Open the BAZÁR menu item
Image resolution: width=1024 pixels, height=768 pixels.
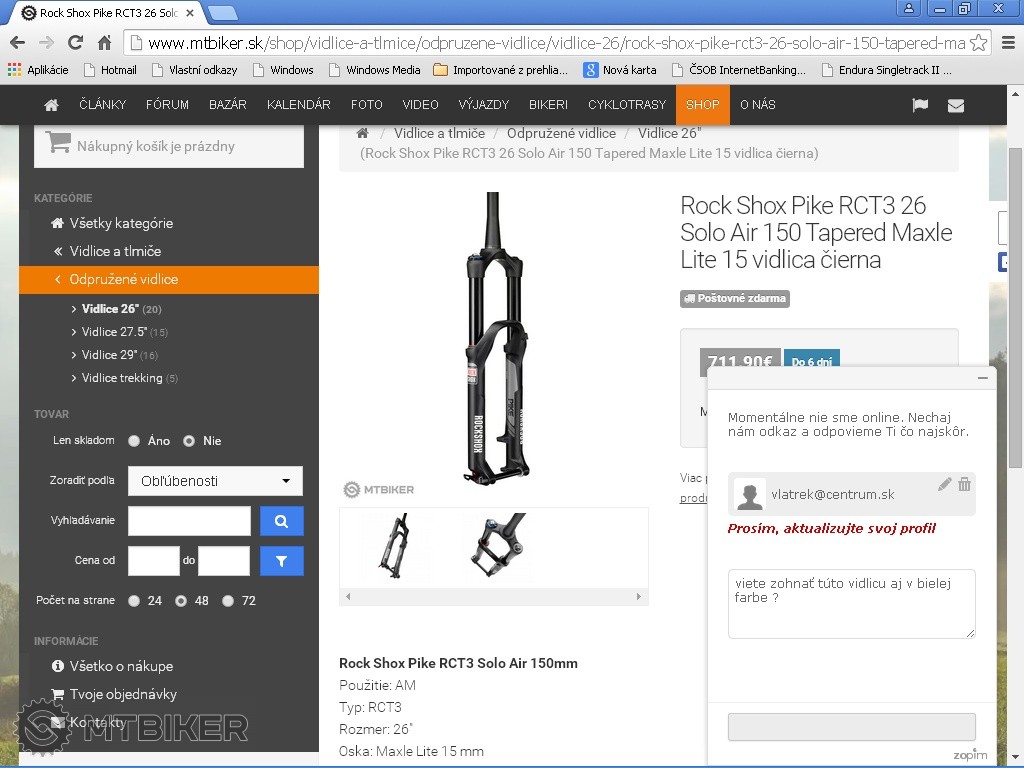228,105
